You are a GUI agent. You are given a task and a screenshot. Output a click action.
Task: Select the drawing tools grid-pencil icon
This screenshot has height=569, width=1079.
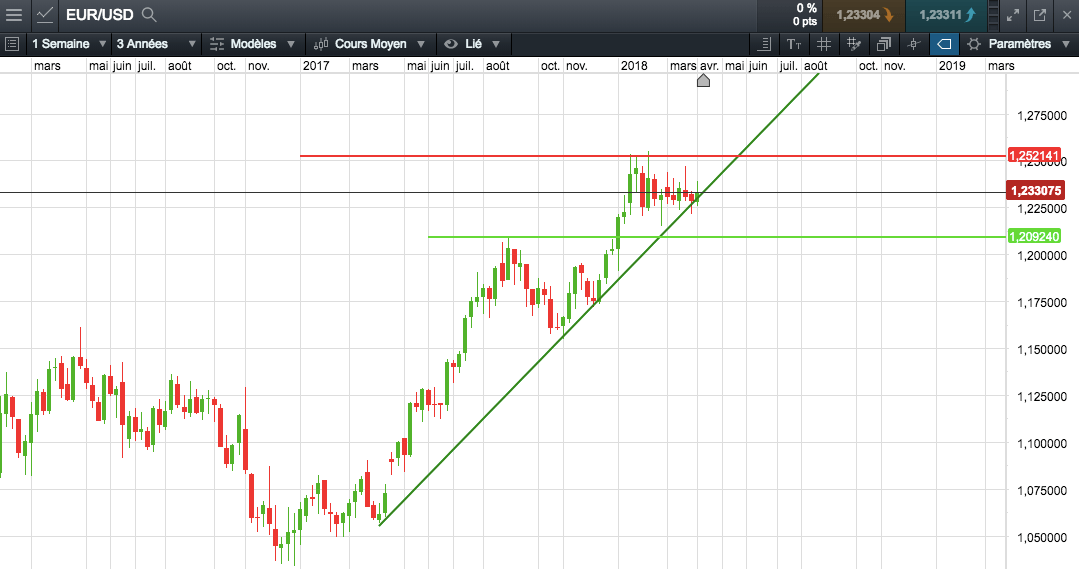click(x=854, y=44)
